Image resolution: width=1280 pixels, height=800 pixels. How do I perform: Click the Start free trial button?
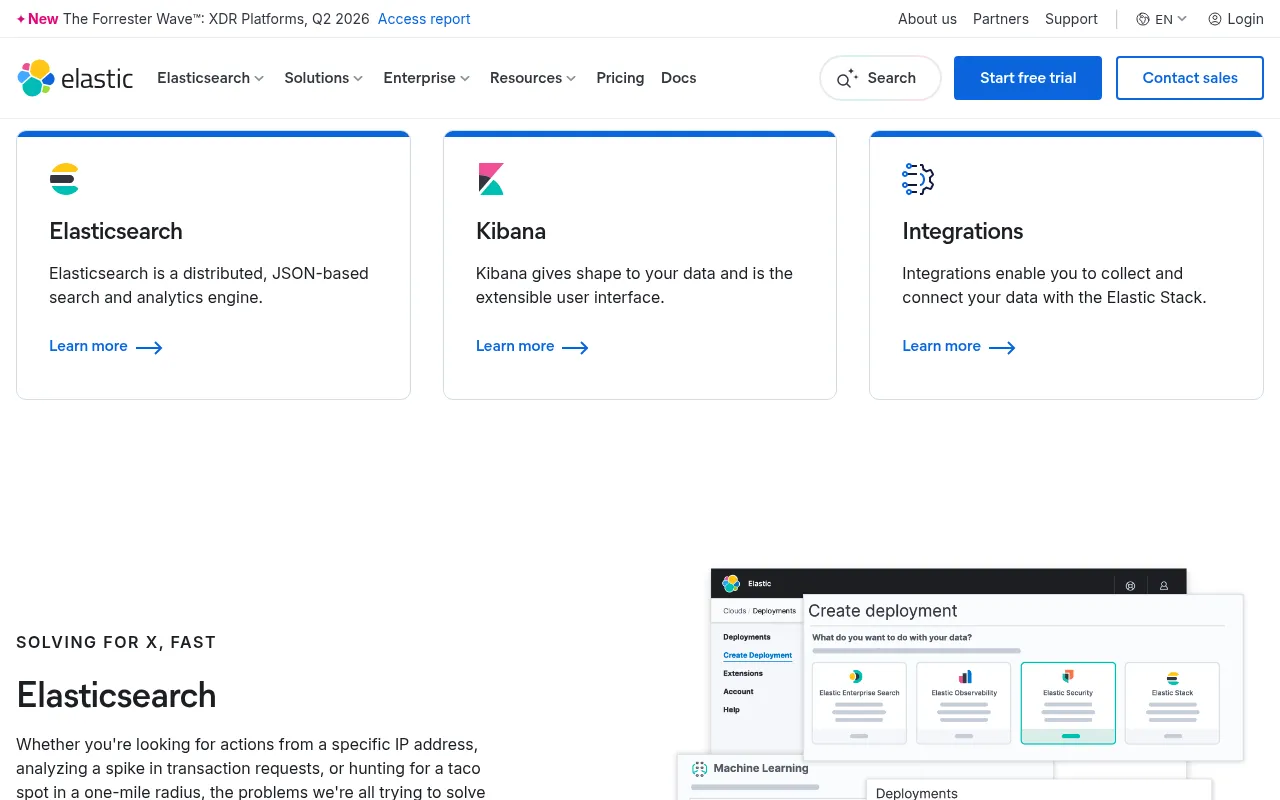[x=1028, y=78]
